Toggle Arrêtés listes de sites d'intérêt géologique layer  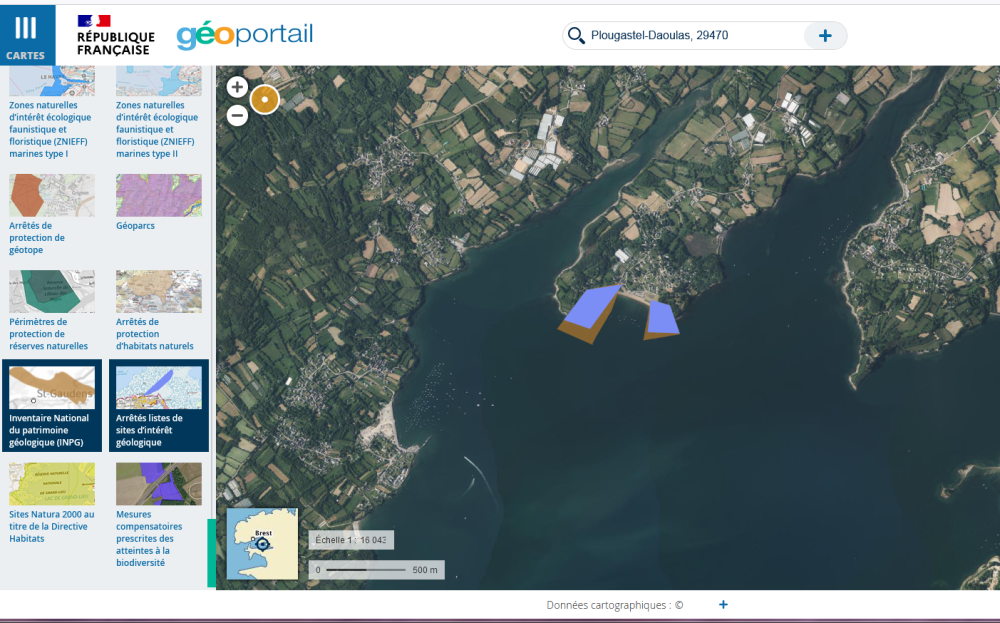(158, 406)
